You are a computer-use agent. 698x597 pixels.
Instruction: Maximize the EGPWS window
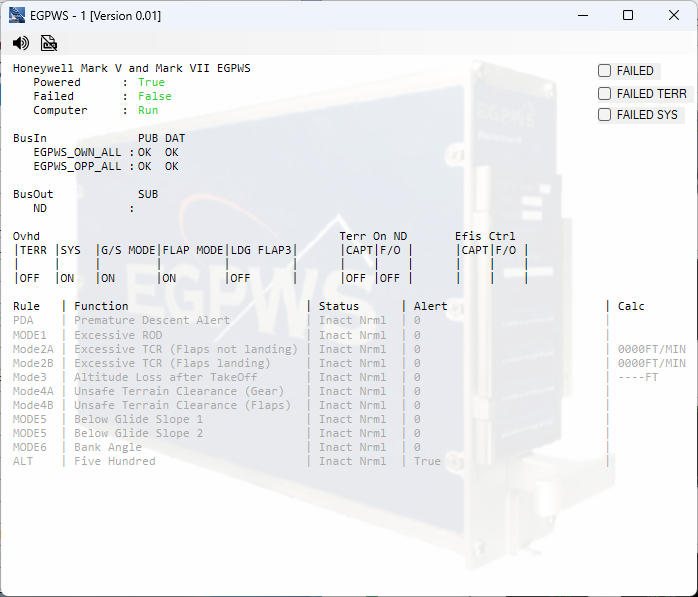point(628,15)
